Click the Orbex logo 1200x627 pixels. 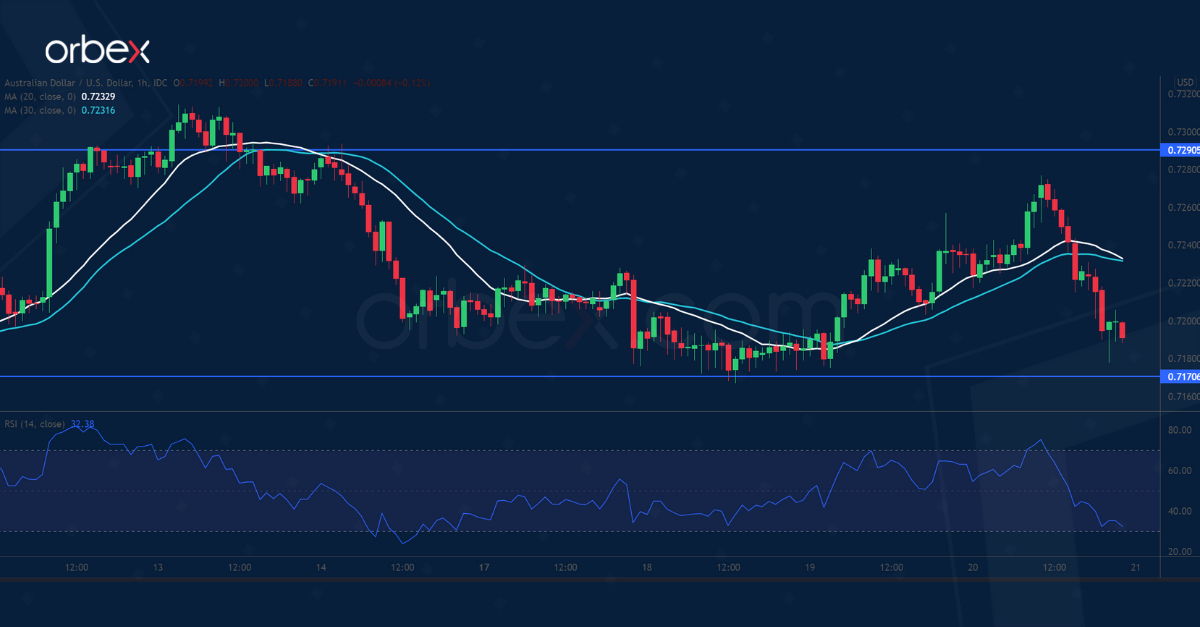[100, 46]
